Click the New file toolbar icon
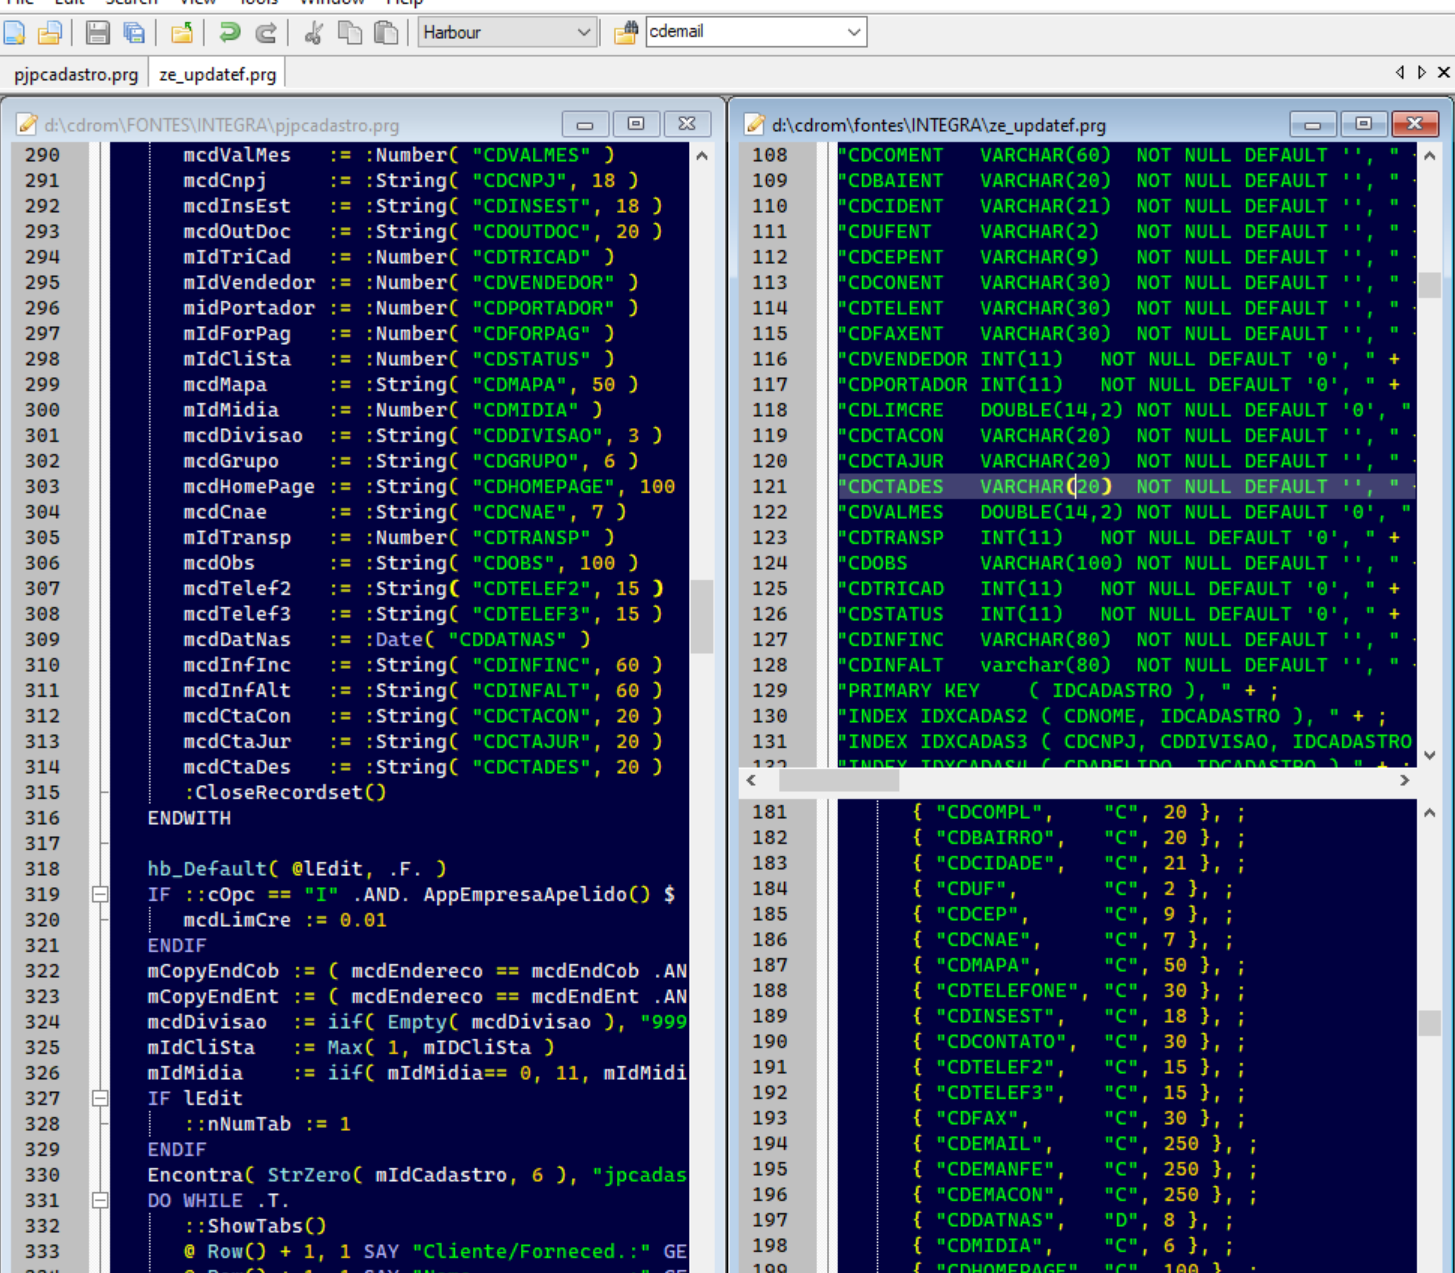The width and height of the screenshot is (1455, 1273). pyautogui.click(x=14, y=33)
